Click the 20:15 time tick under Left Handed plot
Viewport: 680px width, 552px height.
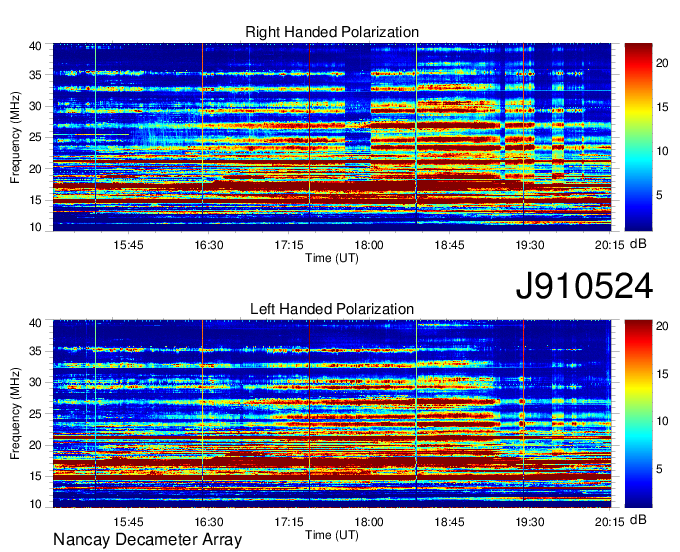[609, 522]
